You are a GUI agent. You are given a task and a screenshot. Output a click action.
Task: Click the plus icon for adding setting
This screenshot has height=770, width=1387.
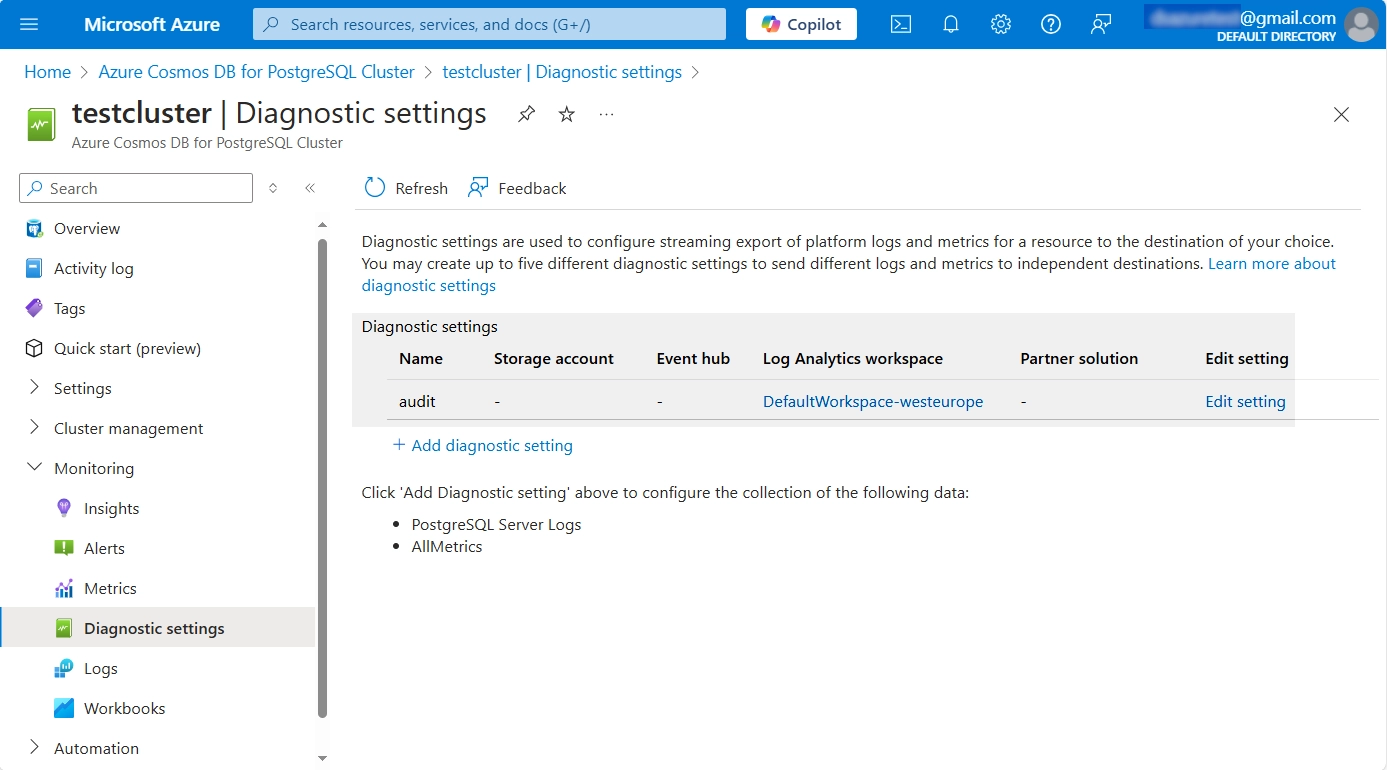[399, 445]
